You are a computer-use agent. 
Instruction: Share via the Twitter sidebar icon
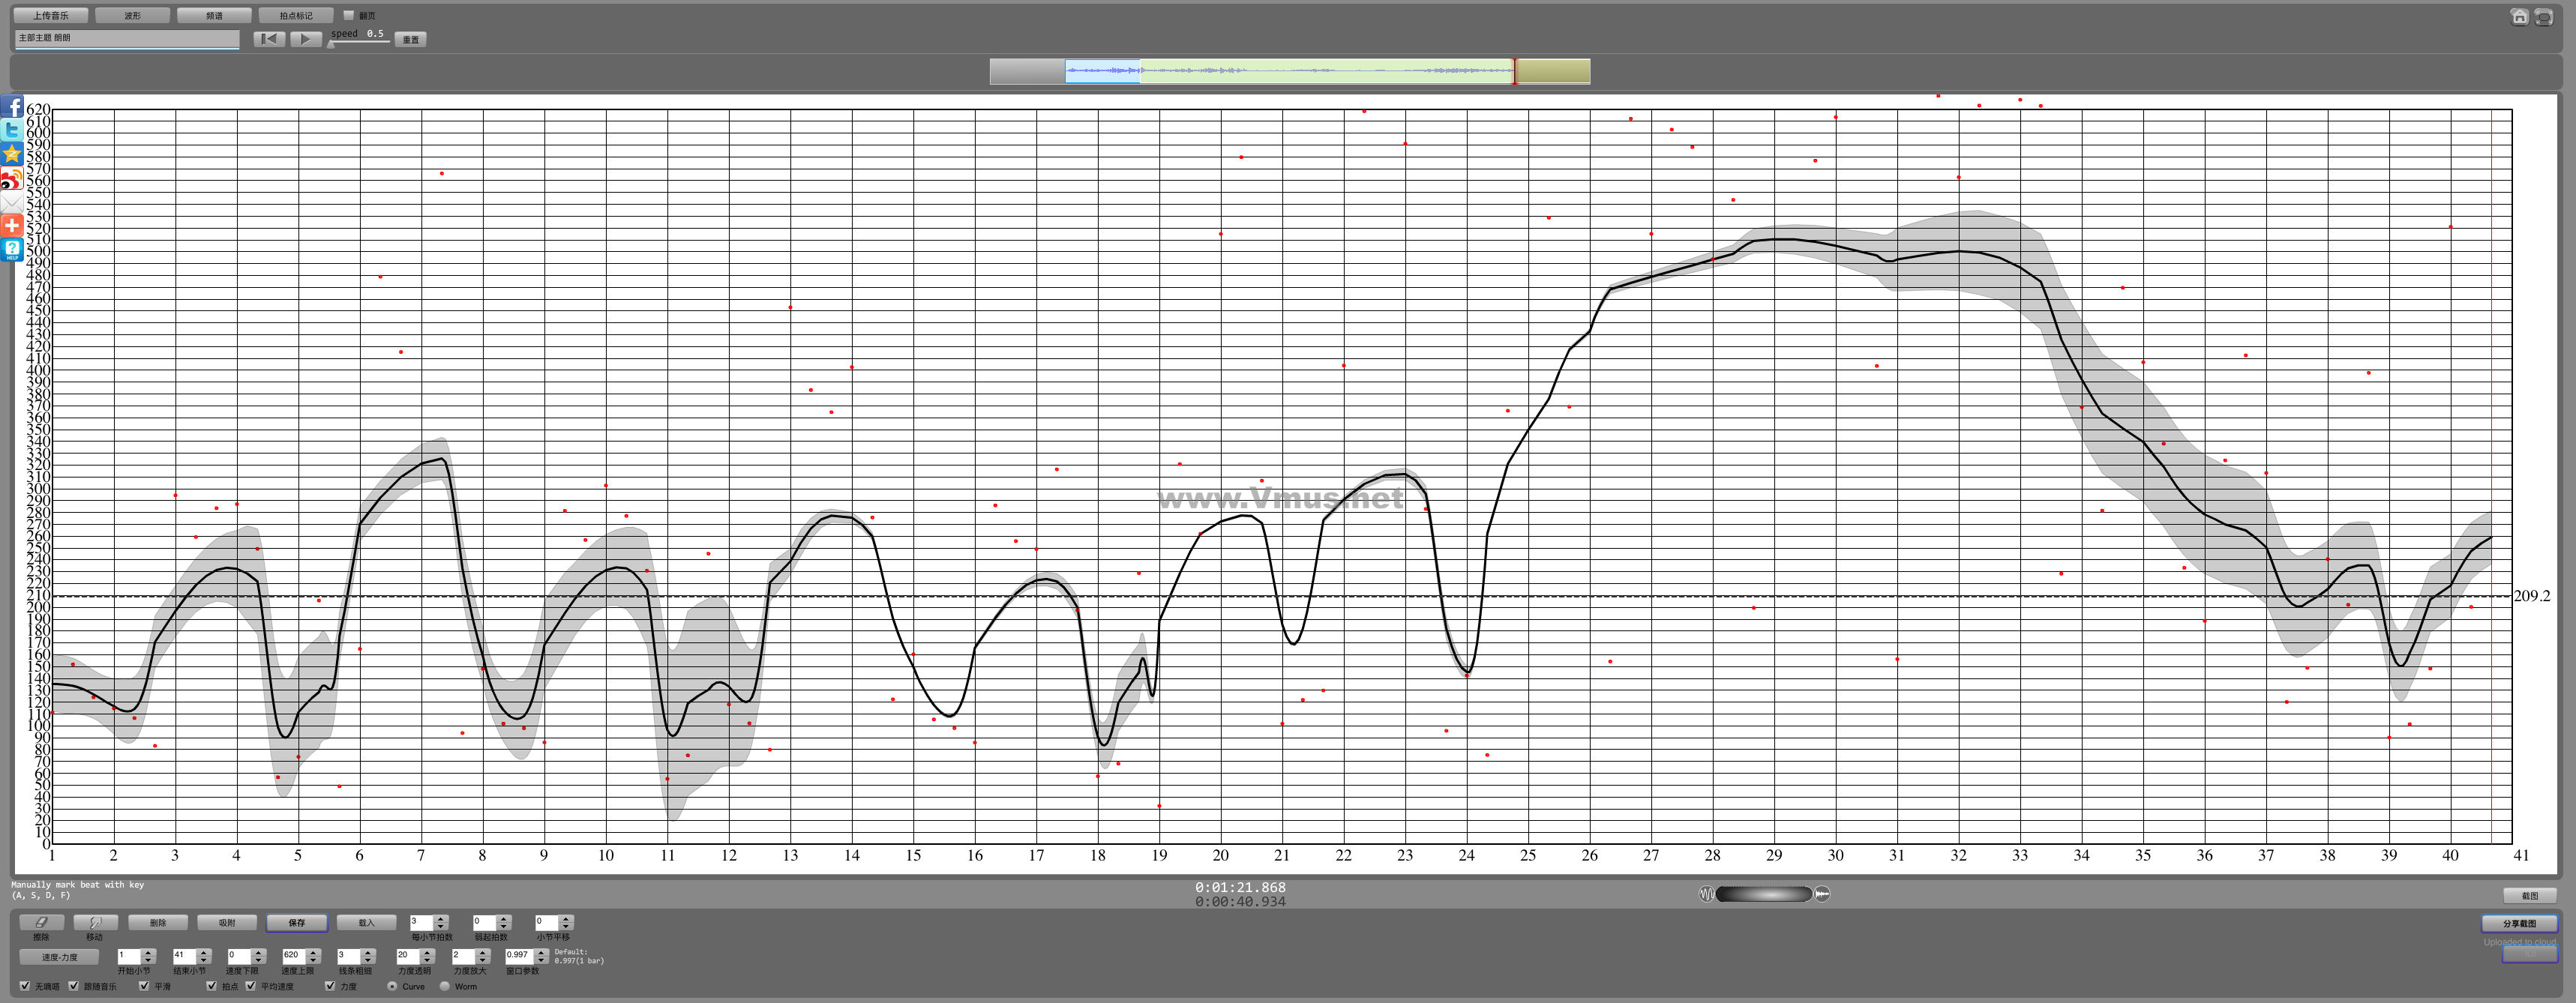click(12, 130)
